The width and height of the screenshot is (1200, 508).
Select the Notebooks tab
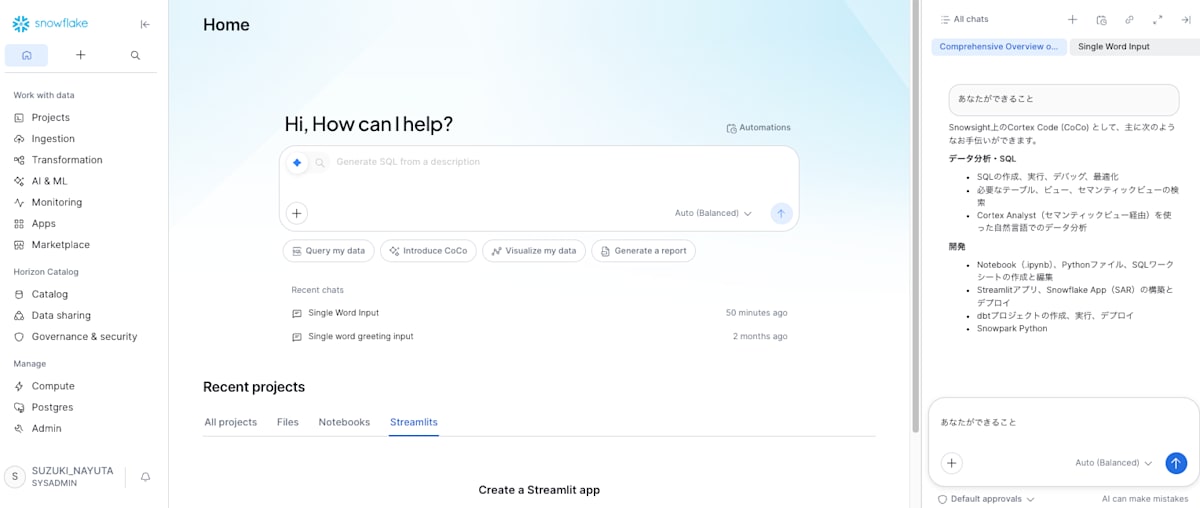[344, 422]
